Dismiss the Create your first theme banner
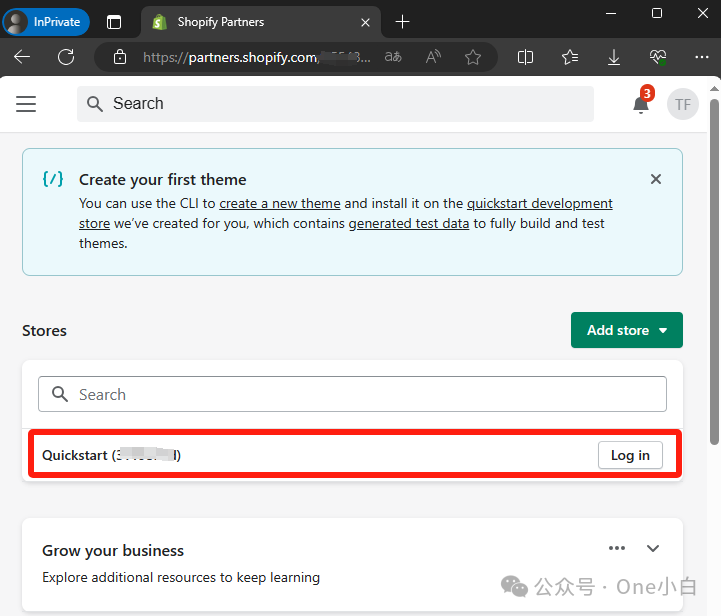 pyautogui.click(x=656, y=179)
